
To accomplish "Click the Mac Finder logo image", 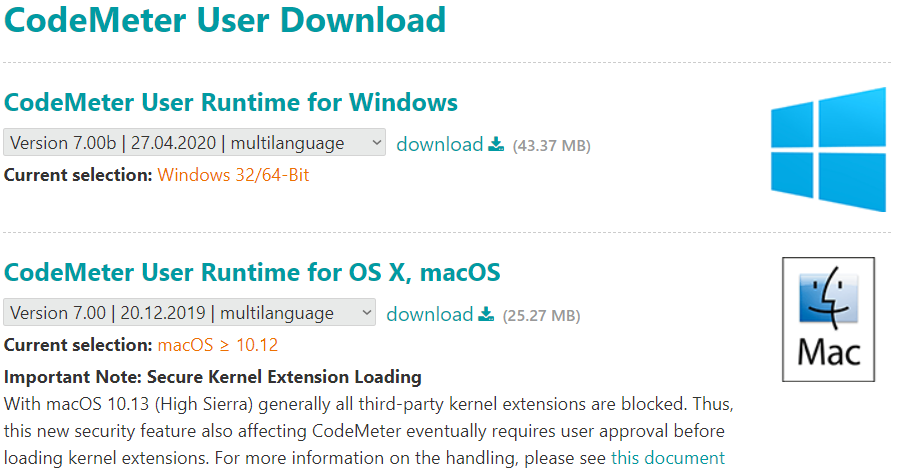I will tap(828, 319).
